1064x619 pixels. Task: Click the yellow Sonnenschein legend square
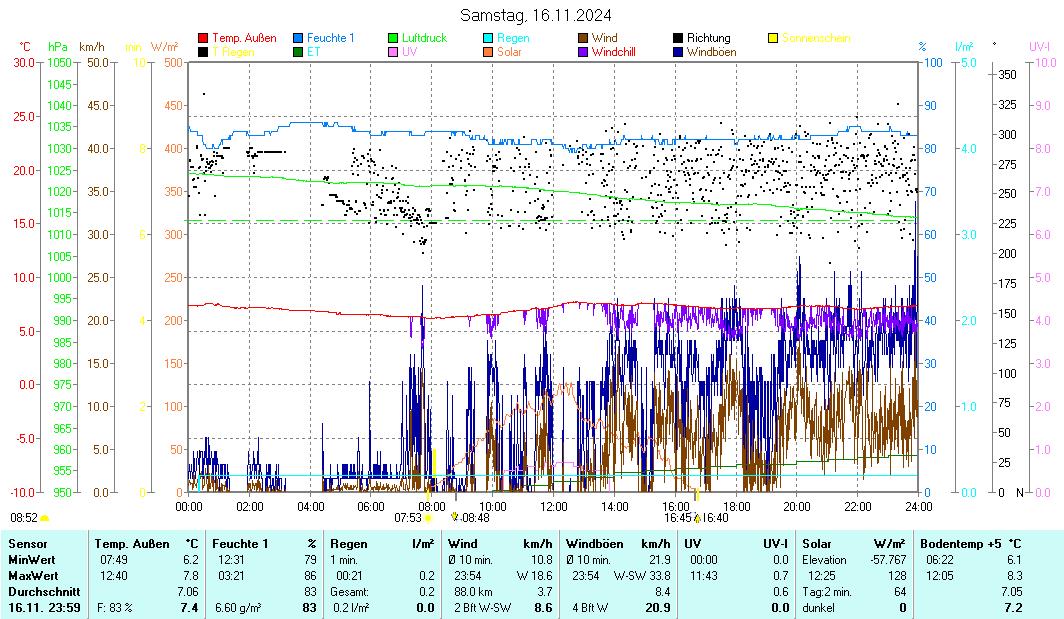(773, 38)
